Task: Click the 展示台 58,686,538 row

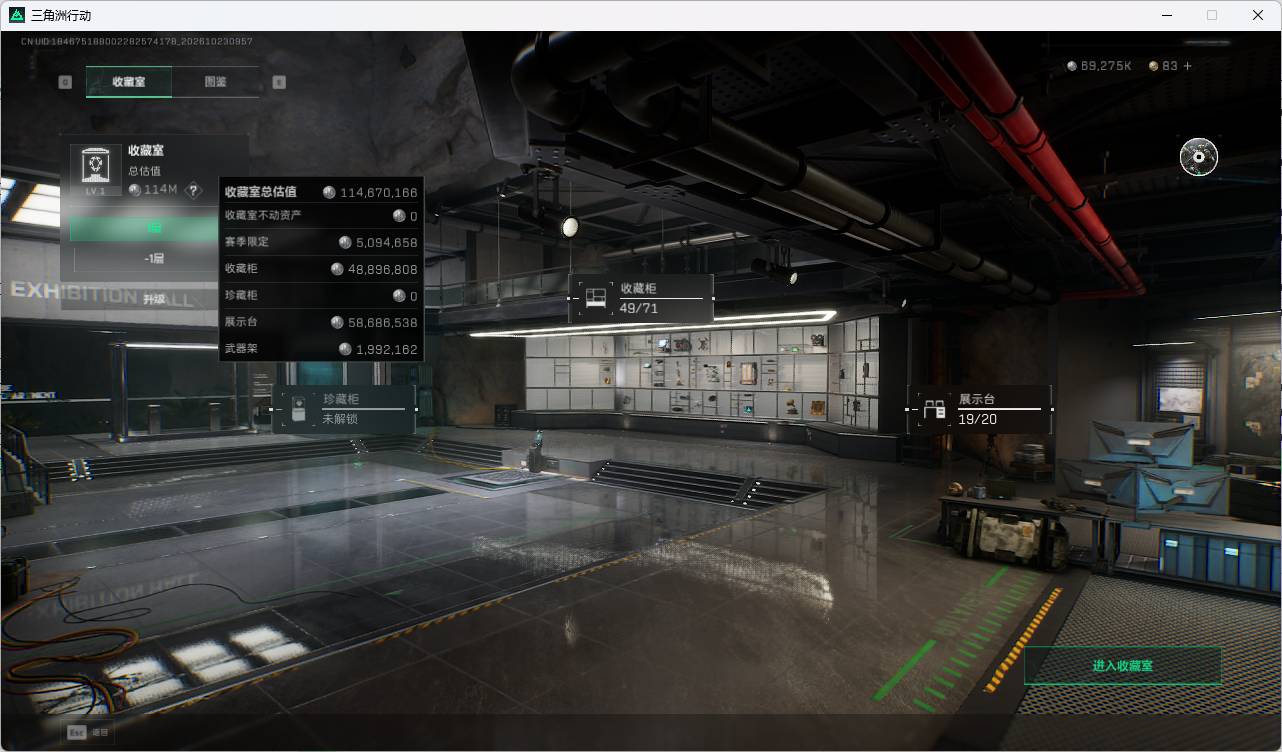Action: [321, 322]
